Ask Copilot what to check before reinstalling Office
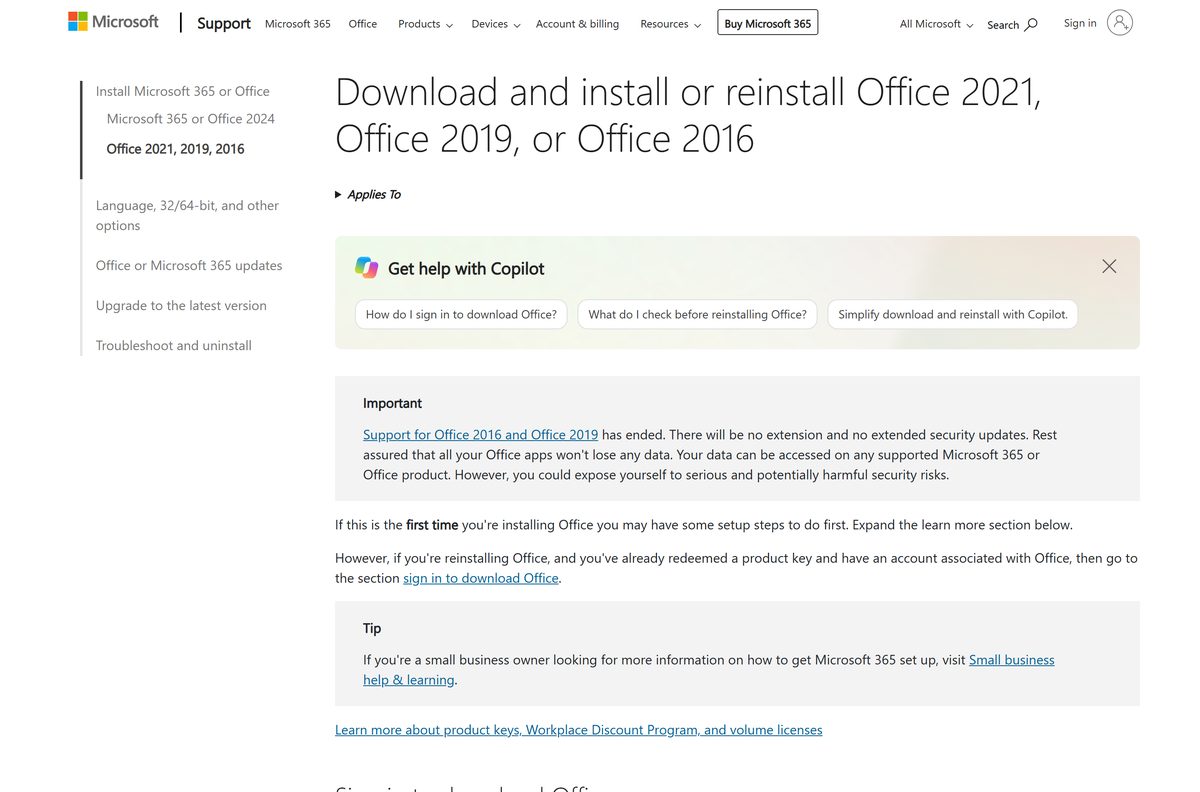Image resolution: width=1200 pixels, height=792 pixels. pyautogui.click(x=697, y=314)
